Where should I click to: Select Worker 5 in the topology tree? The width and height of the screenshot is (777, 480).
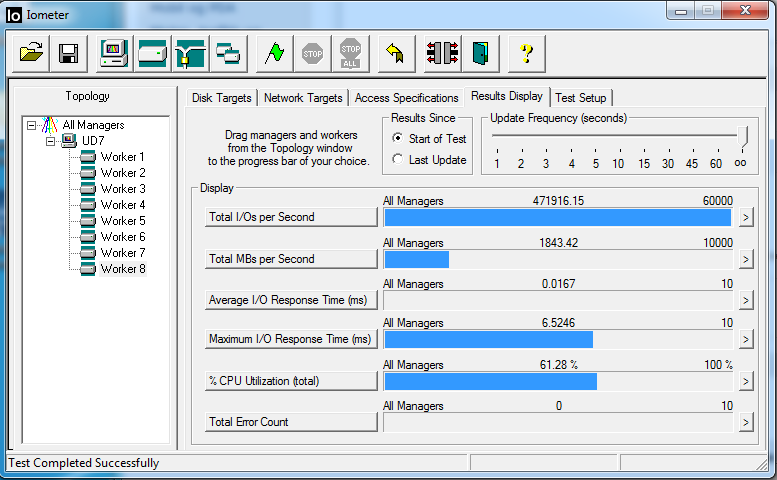click(x=123, y=221)
